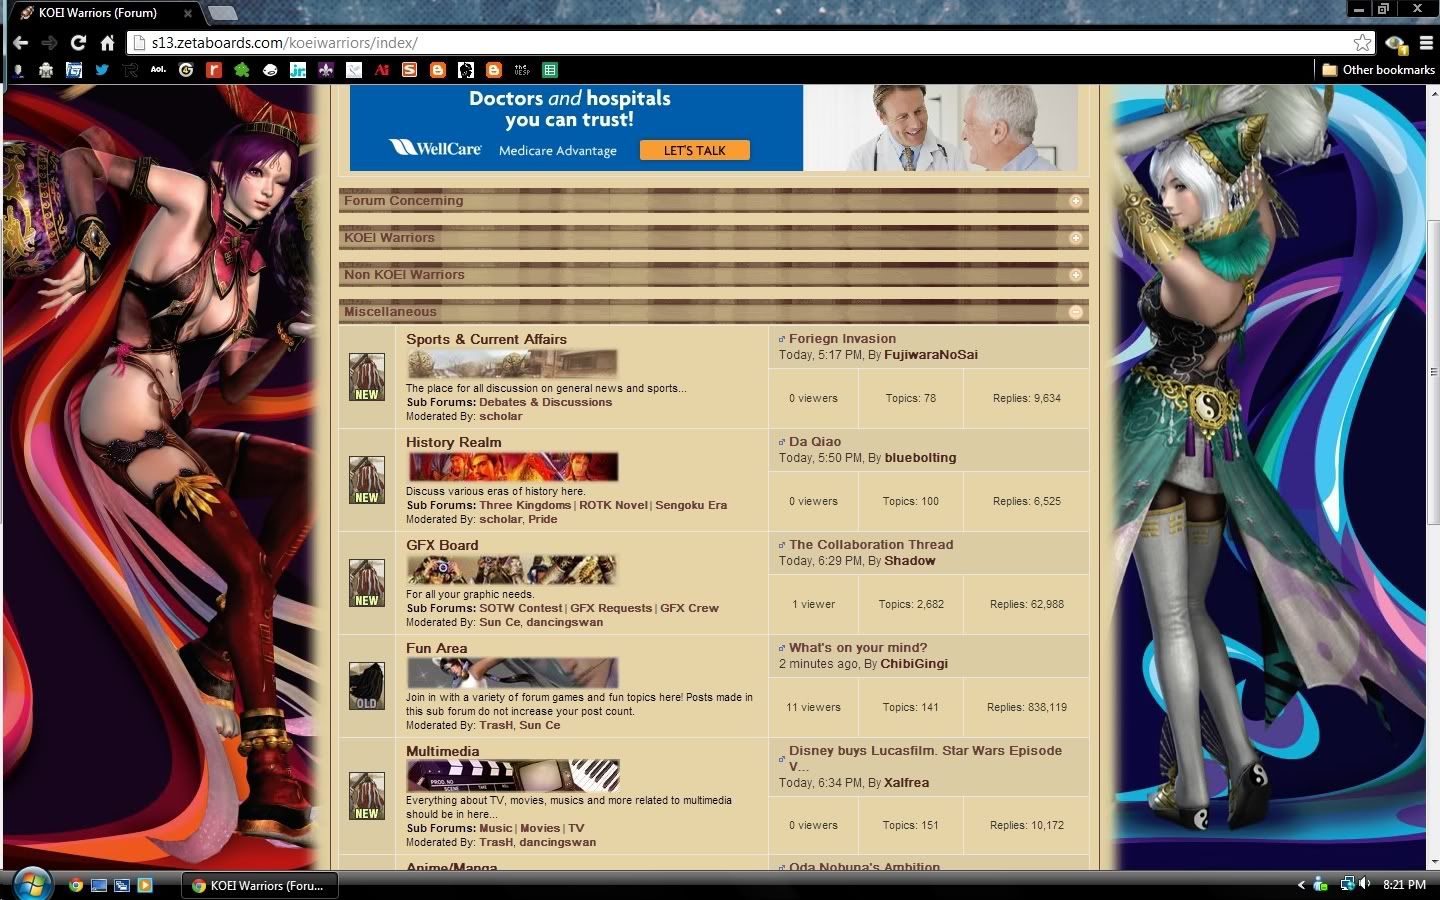Reload the page with the refresh icon
This screenshot has height=900, width=1440.
(x=78, y=43)
